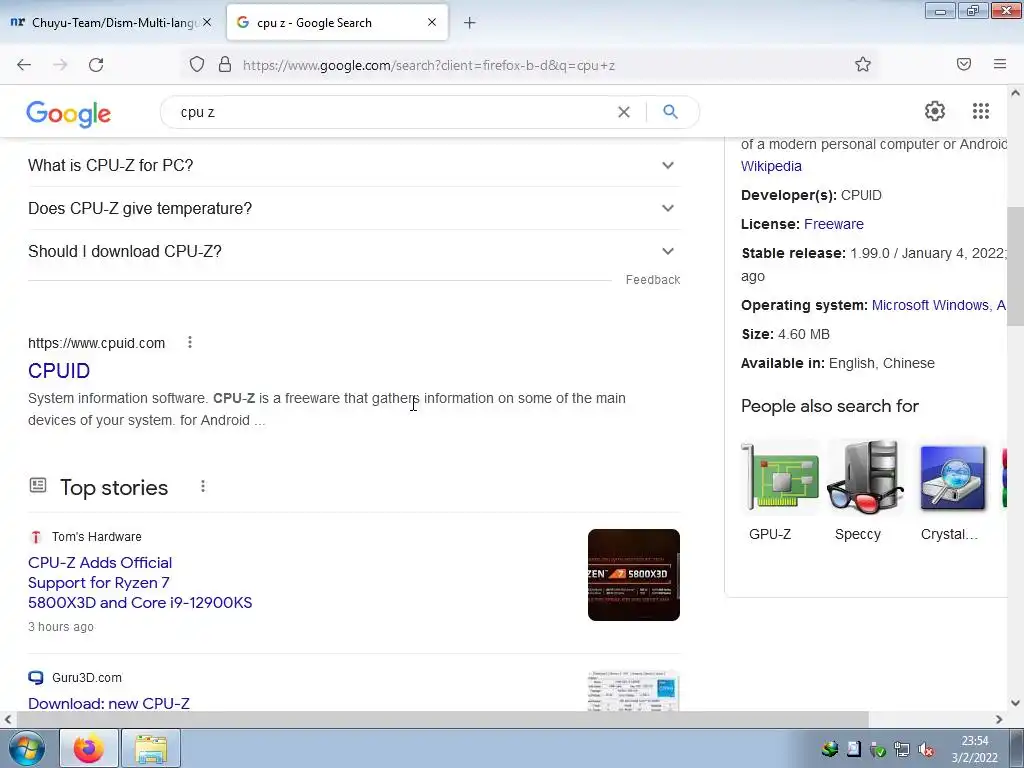Expand 'Should I download CPU-Z?' question
The height and width of the screenshot is (768, 1024).
pyautogui.click(x=354, y=251)
